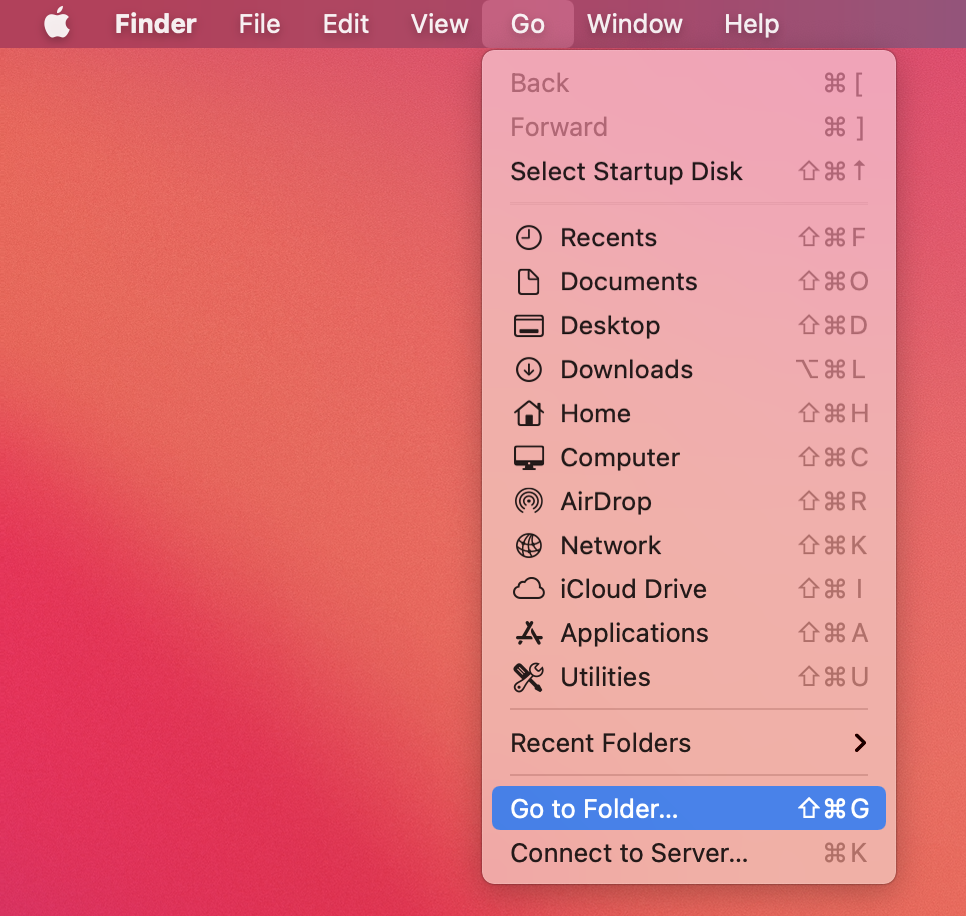Click the Downloads label
The height and width of the screenshot is (916, 966).
tap(627, 370)
